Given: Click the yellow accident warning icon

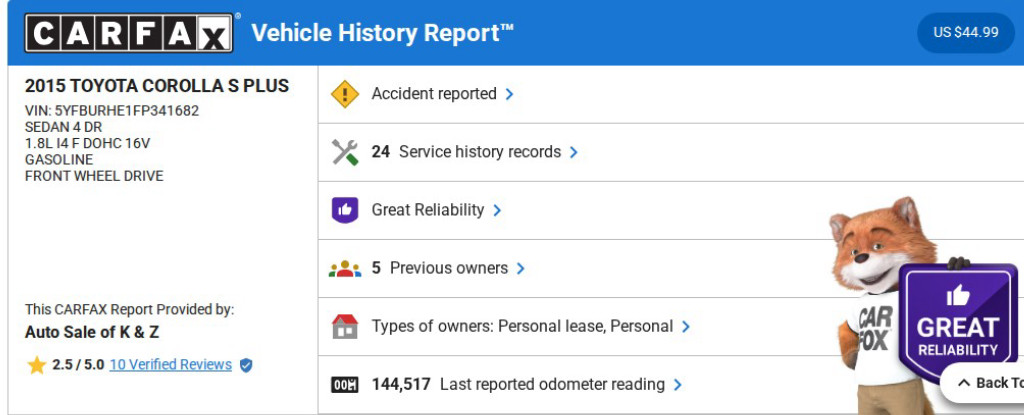Looking at the screenshot, I should [345, 94].
